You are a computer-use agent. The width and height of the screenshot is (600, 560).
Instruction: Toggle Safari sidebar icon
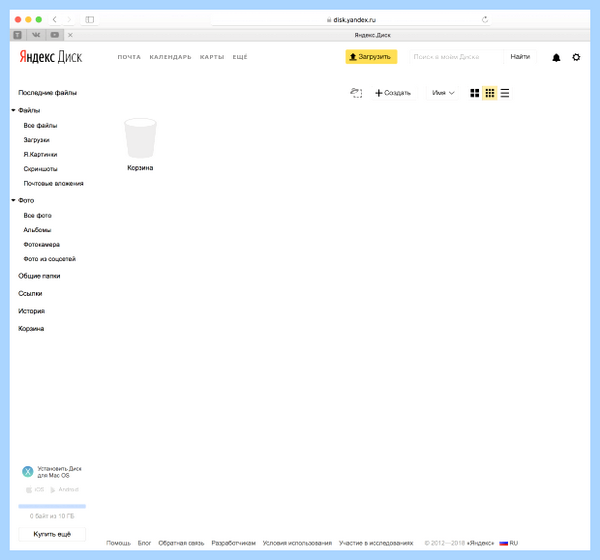tap(90, 20)
